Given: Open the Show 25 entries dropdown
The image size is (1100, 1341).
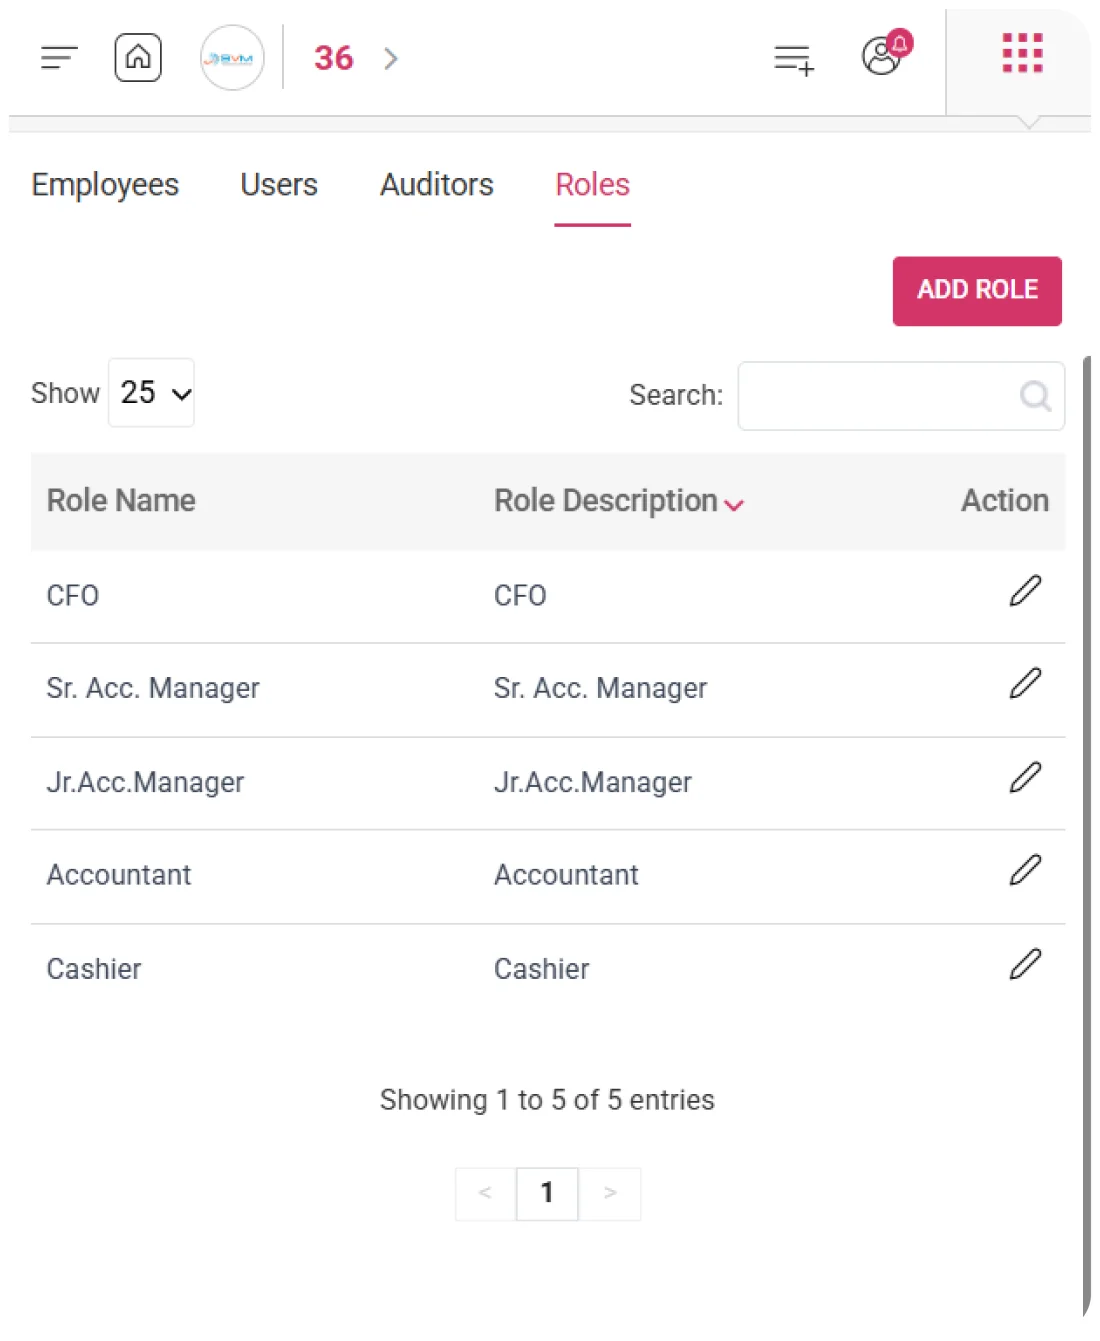Looking at the screenshot, I should tap(151, 392).
